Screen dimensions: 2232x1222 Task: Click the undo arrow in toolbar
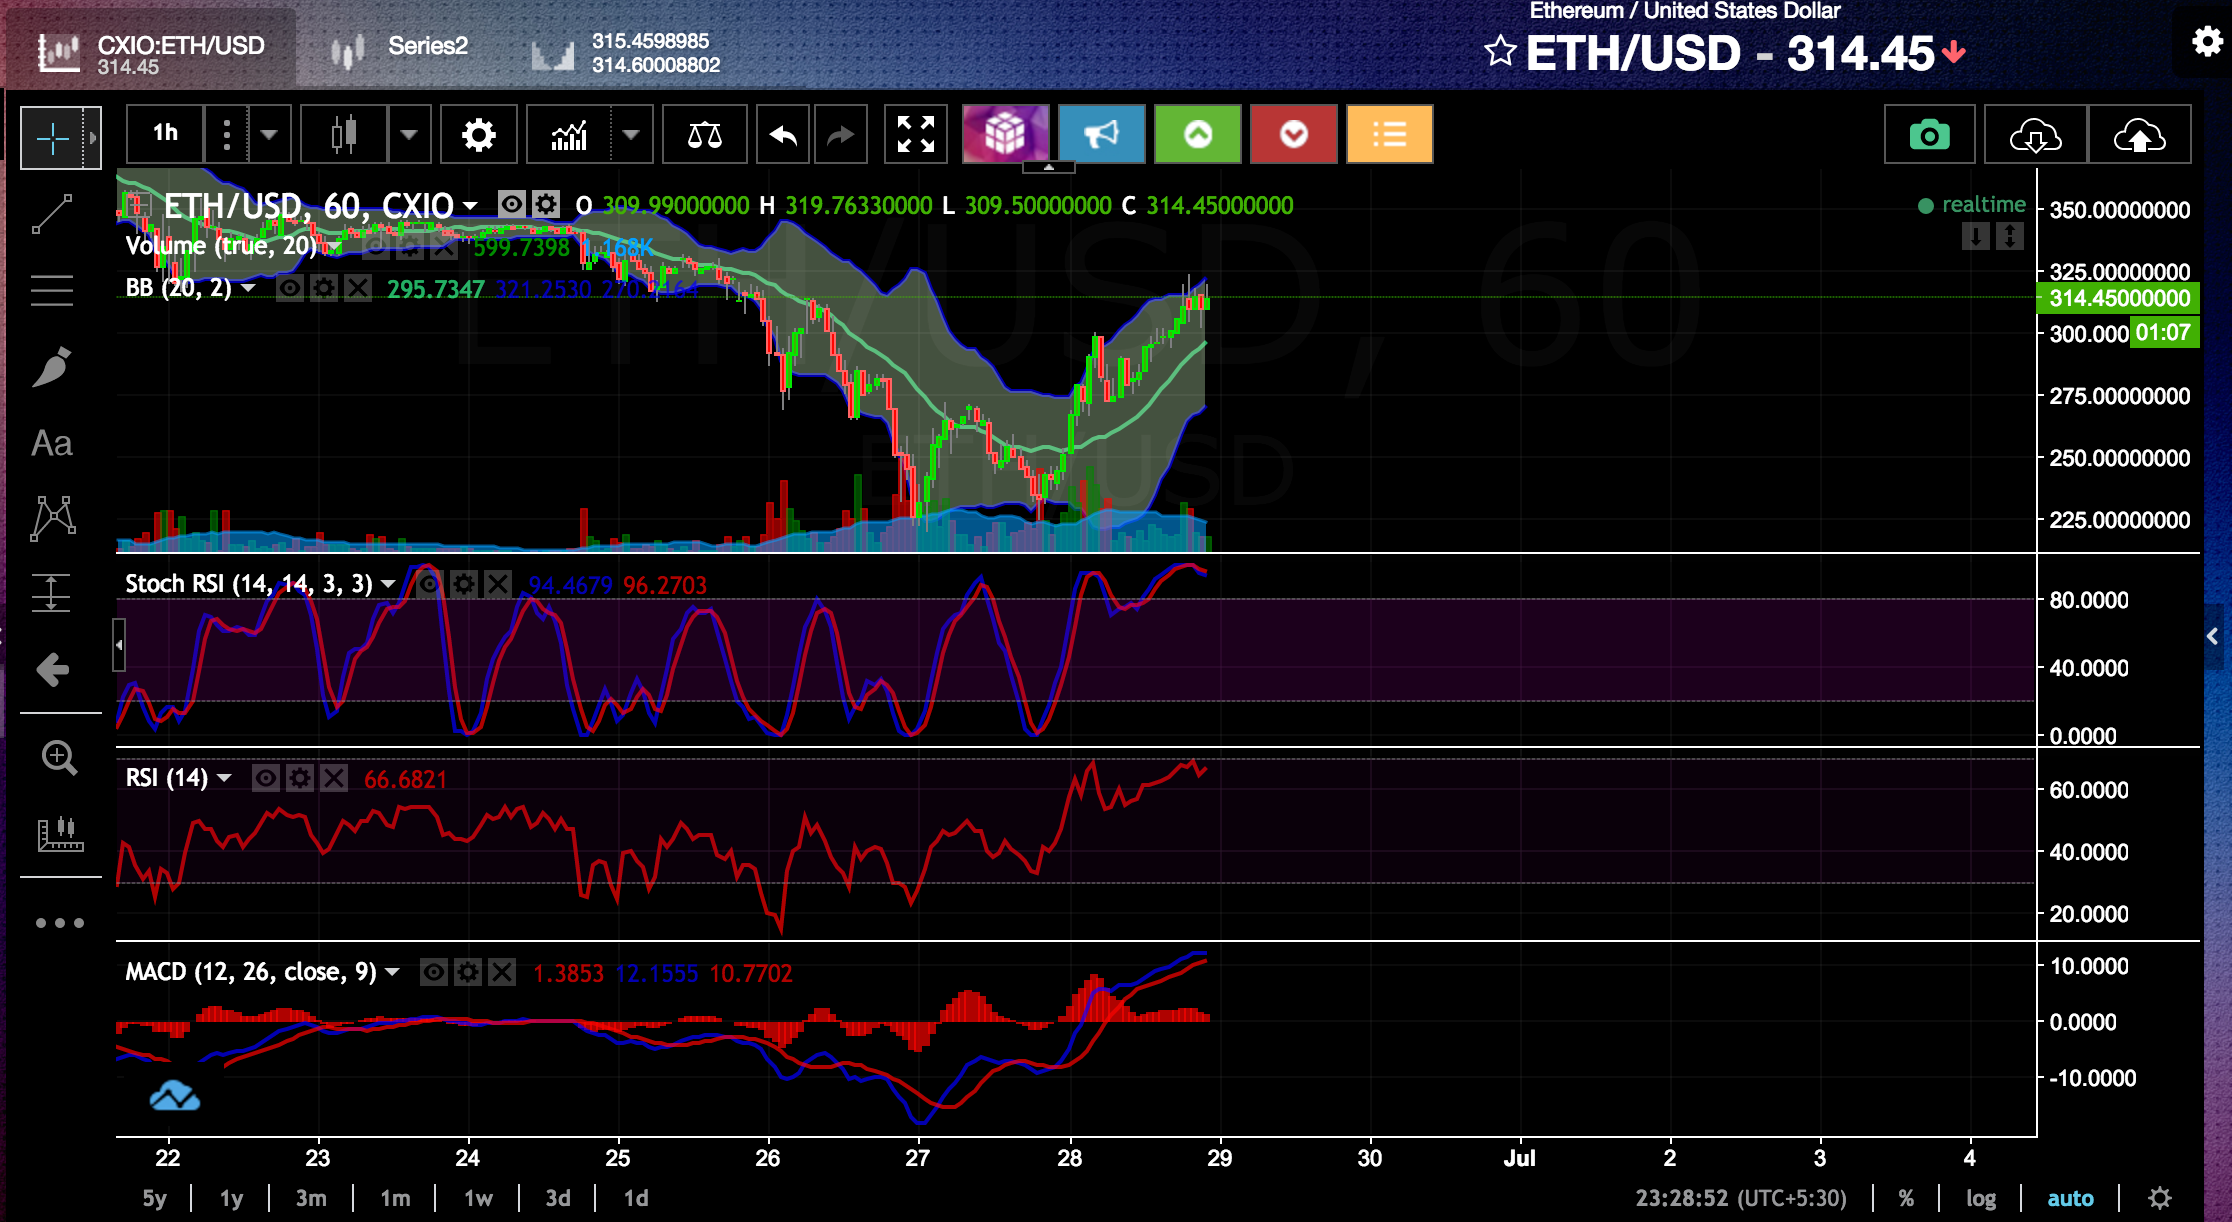pos(783,135)
